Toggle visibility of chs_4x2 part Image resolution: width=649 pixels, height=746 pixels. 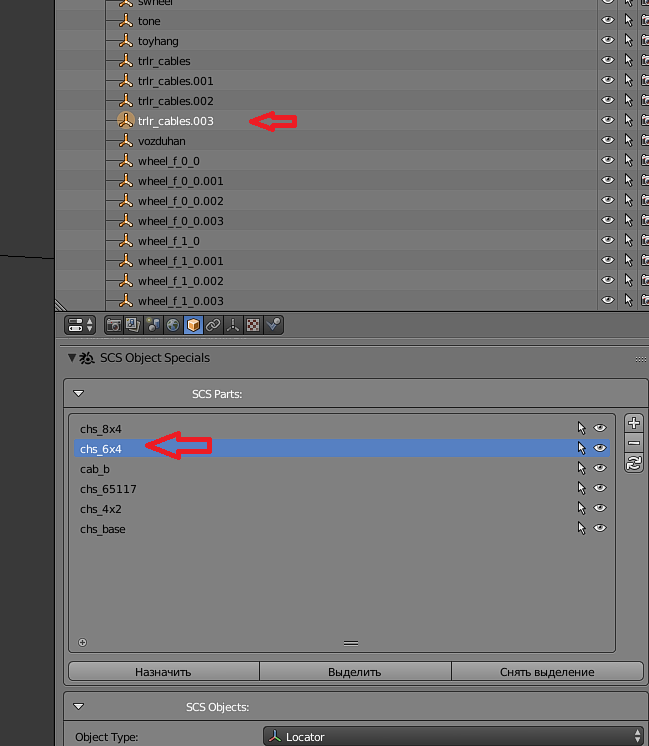click(600, 508)
